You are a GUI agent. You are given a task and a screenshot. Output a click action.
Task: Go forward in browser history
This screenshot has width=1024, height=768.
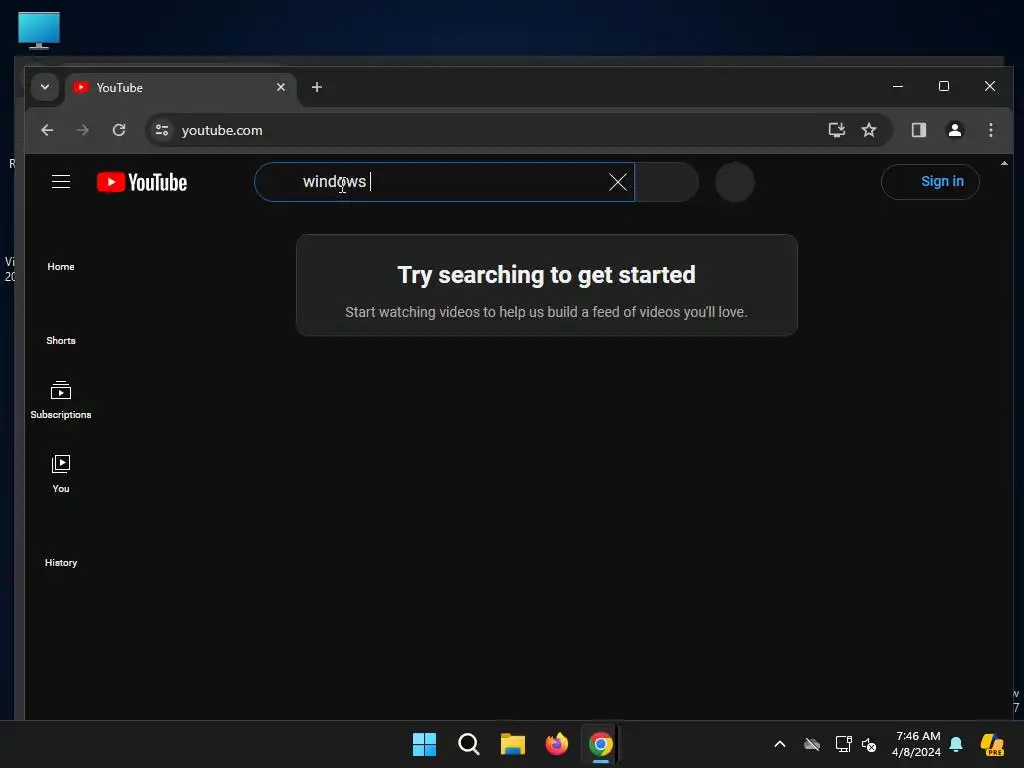click(82, 130)
